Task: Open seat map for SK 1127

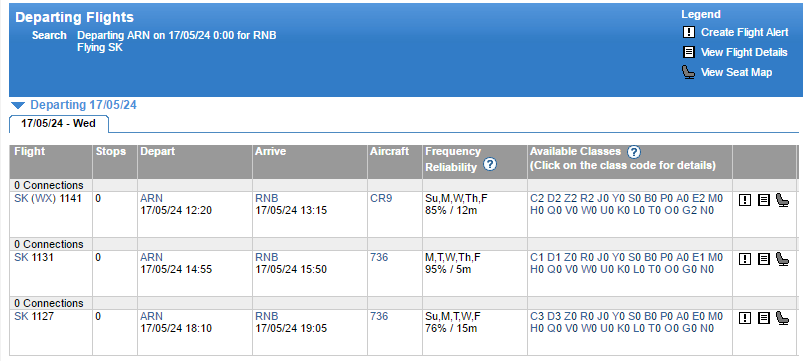Action: [x=783, y=318]
